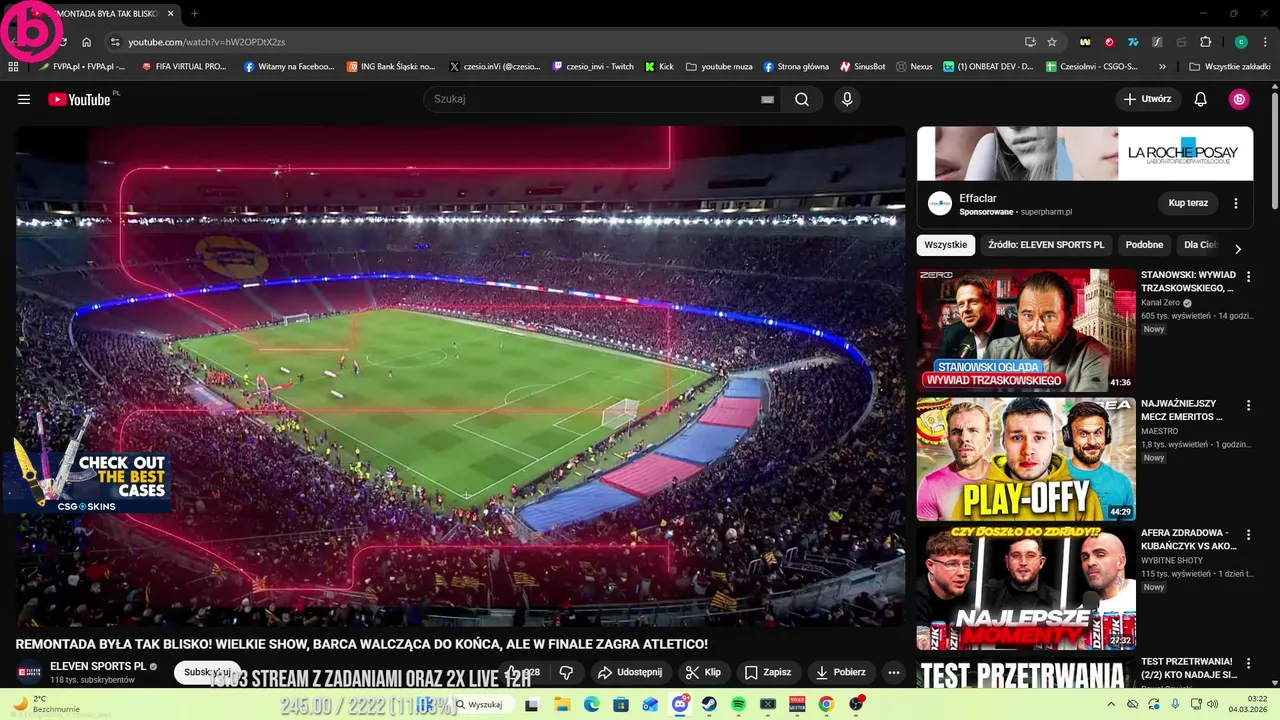Open the YouTube hamburger guide menu
Screen dimensions: 1280x720
(24, 99)
